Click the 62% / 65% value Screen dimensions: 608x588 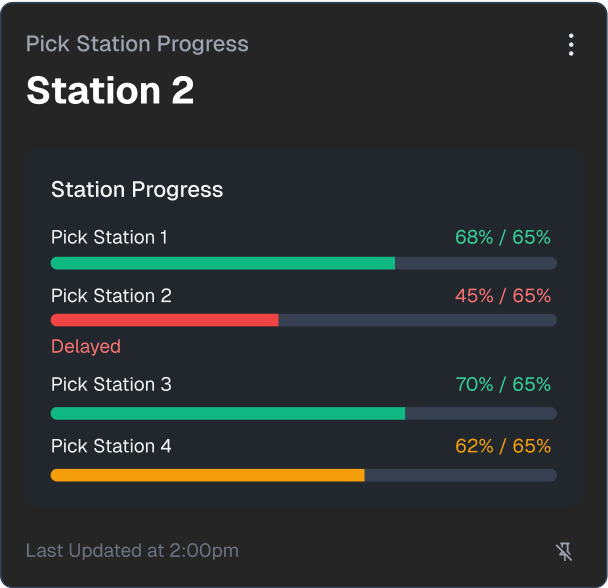point(503,446)
